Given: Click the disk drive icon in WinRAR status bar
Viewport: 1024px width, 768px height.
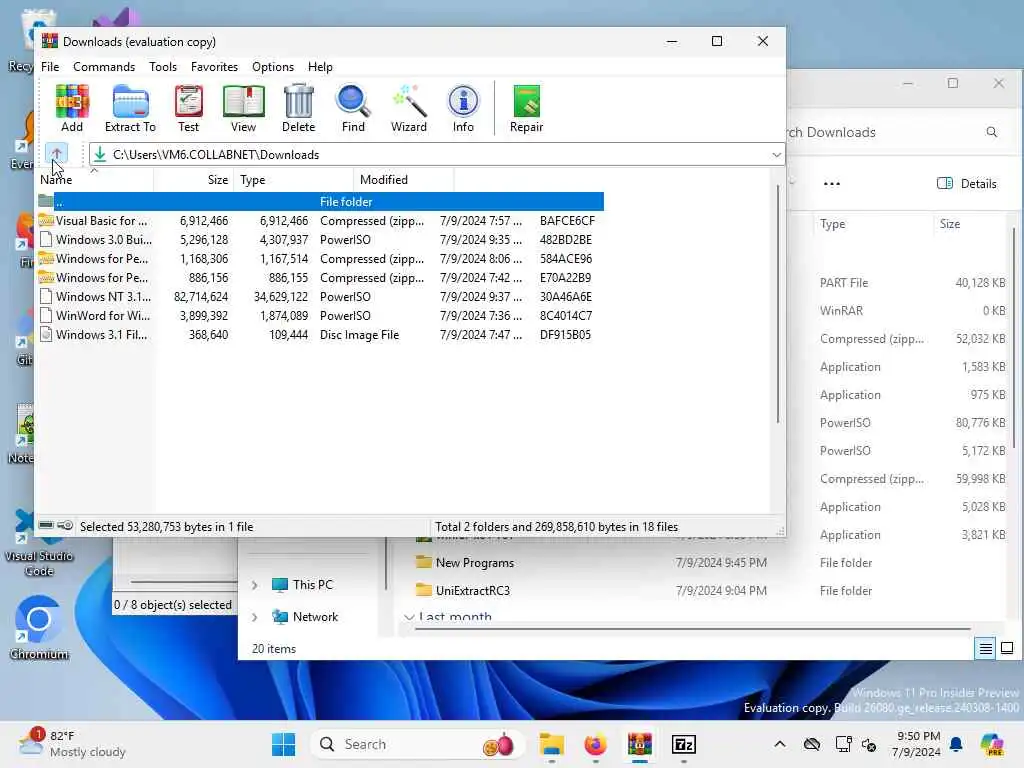Looking at the screenshot, I should coord(46,526).
